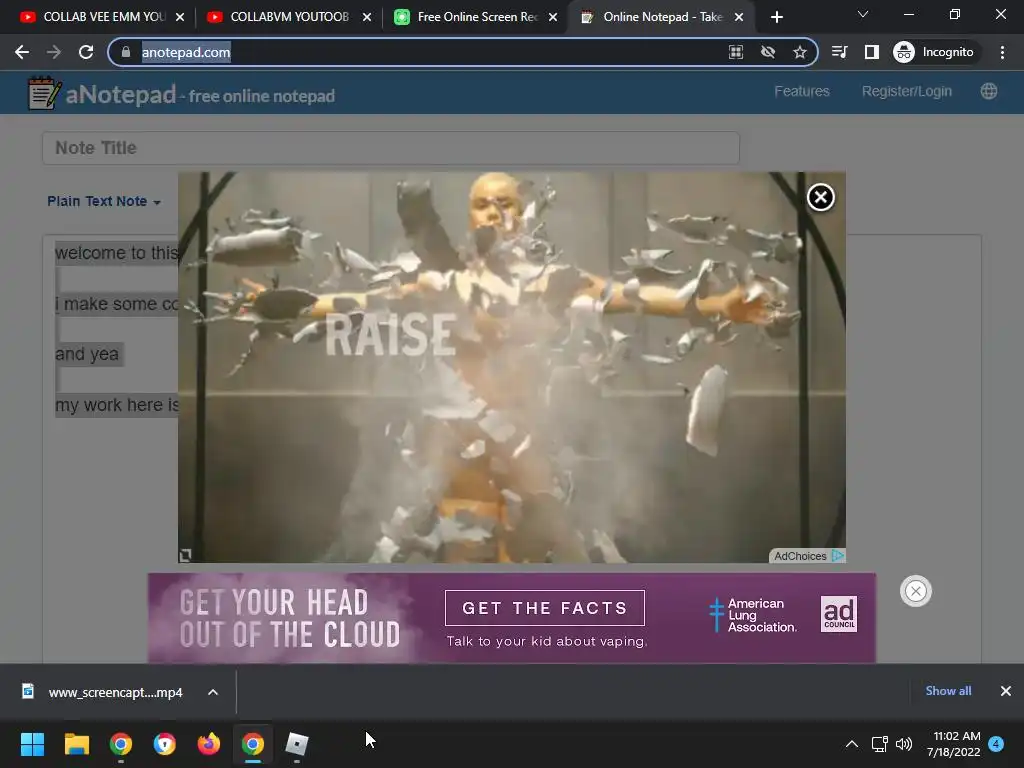Screen dimensions: 1024x768
Task: Click the Note Title input field
Action: coord(391,148)
